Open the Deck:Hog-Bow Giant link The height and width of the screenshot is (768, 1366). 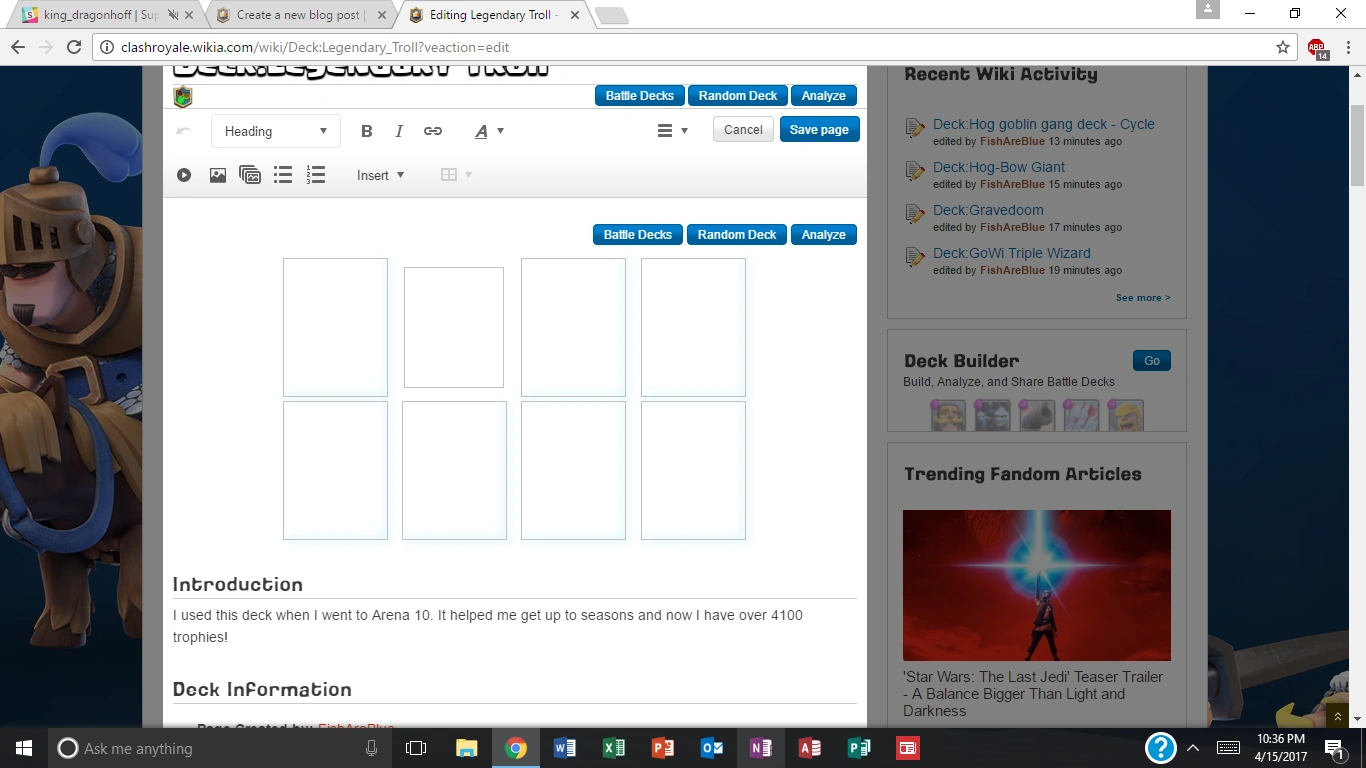pyautogui.click(x=999, y=167)
